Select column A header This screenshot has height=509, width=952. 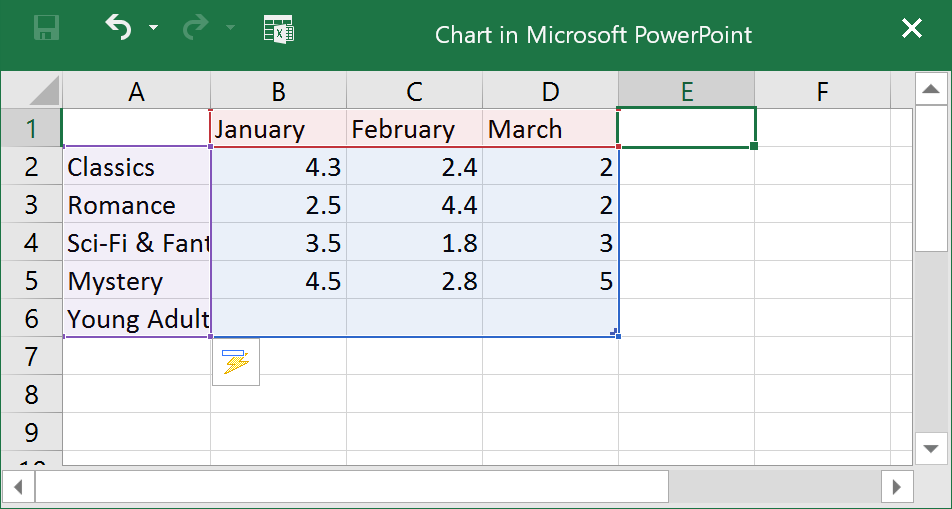pyautogui.click(x=137, y=91)
